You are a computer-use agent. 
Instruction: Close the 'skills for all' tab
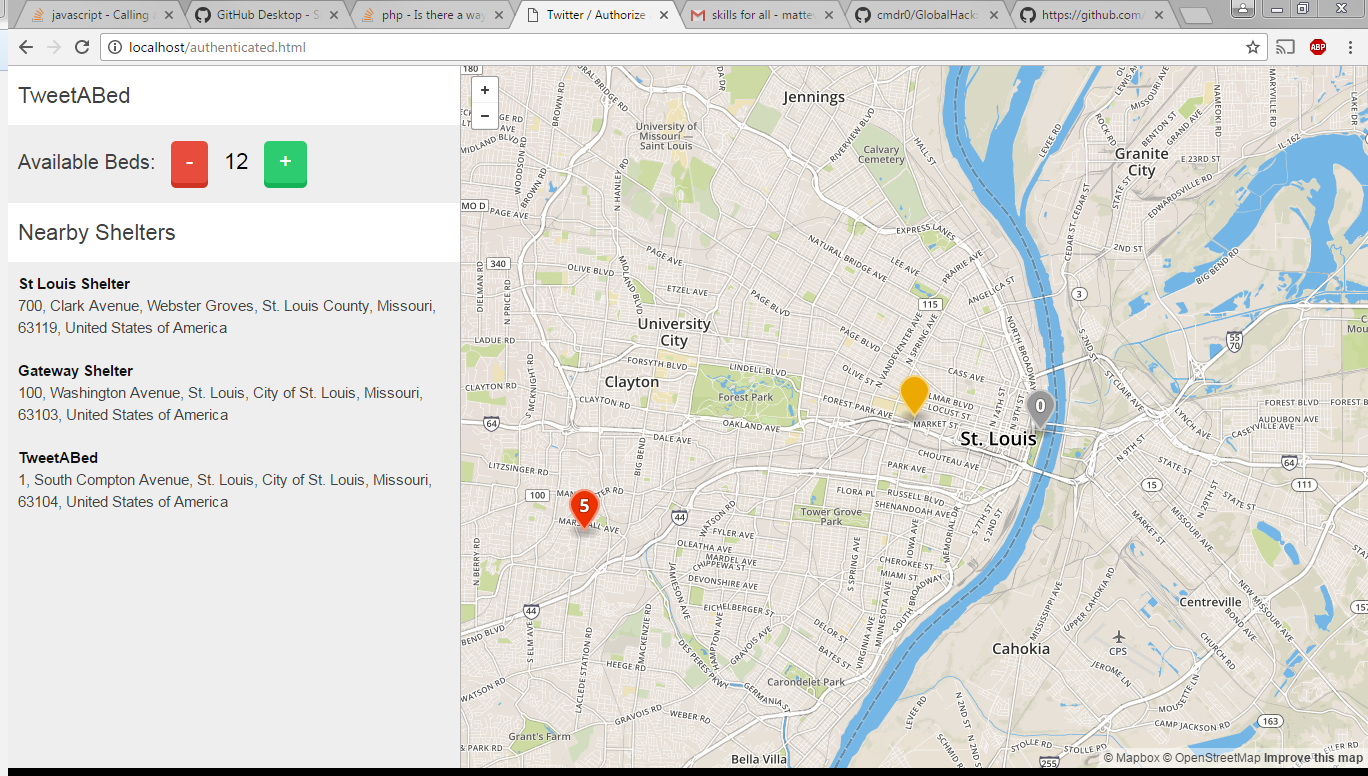[829, 15]
